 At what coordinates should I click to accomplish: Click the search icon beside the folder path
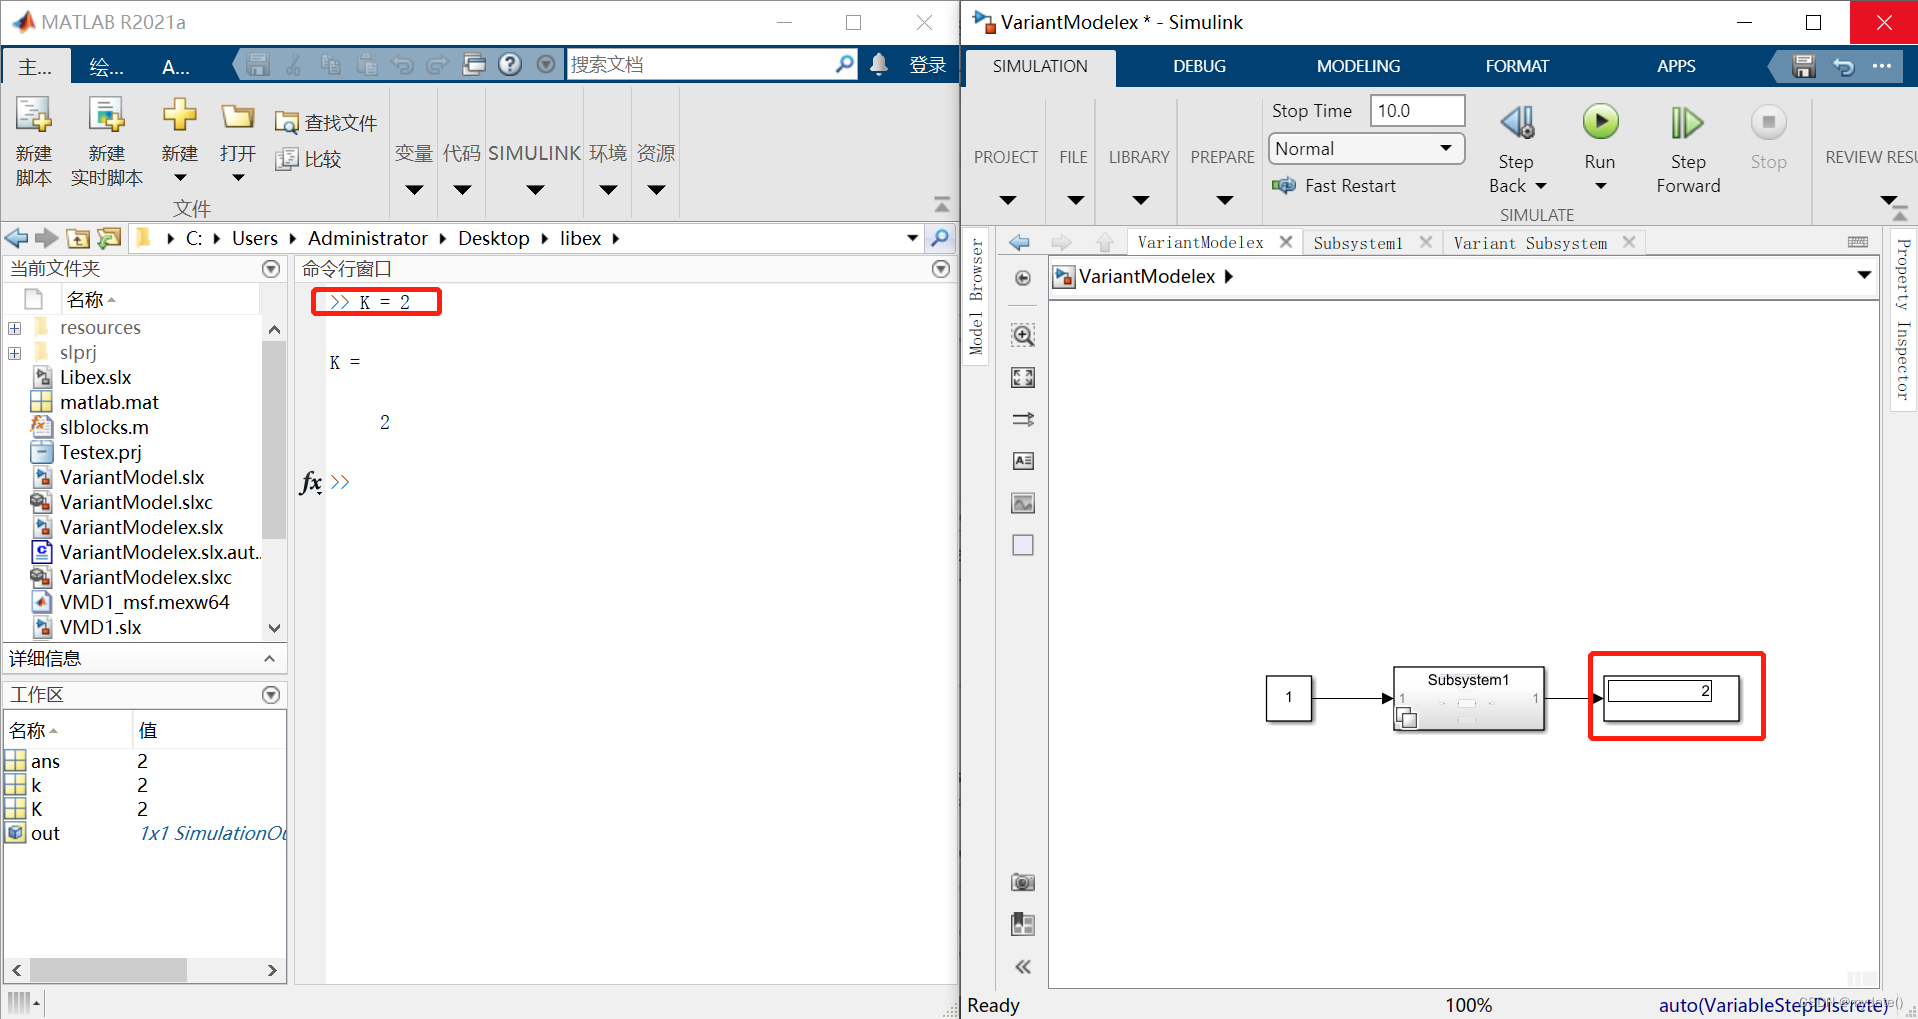pos(940,238)
